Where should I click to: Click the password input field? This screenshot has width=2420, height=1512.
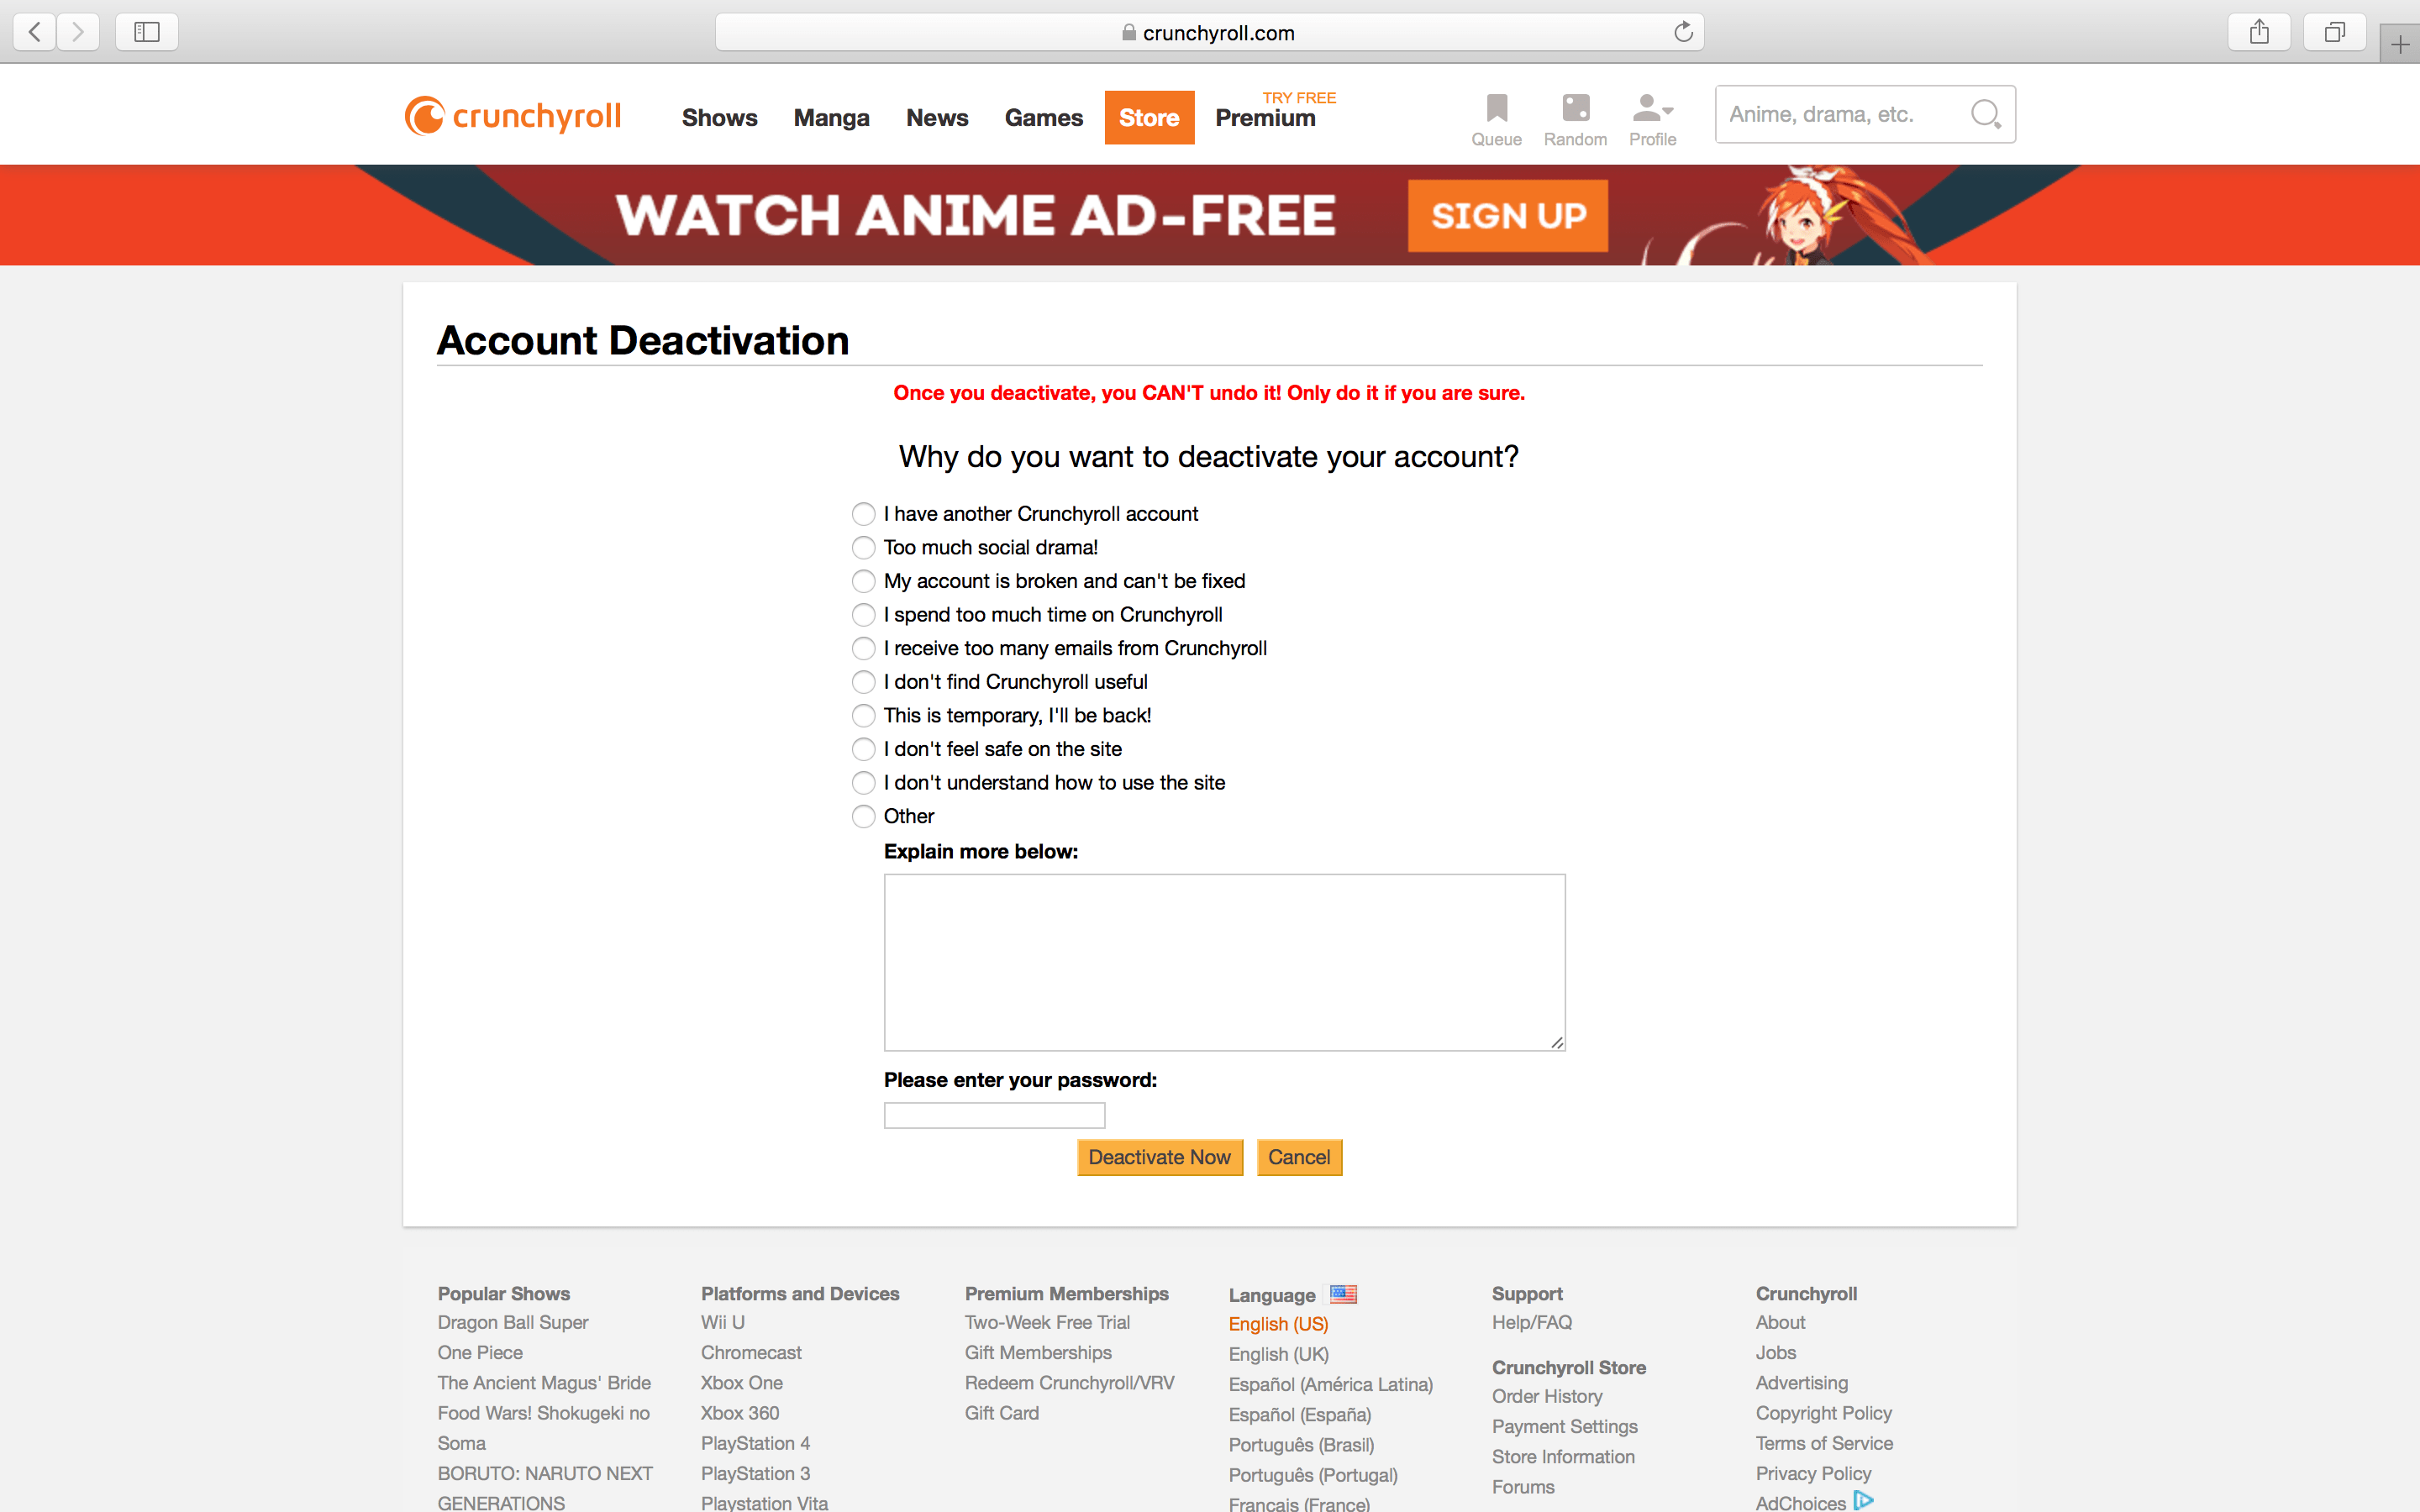click(994, 1115)
